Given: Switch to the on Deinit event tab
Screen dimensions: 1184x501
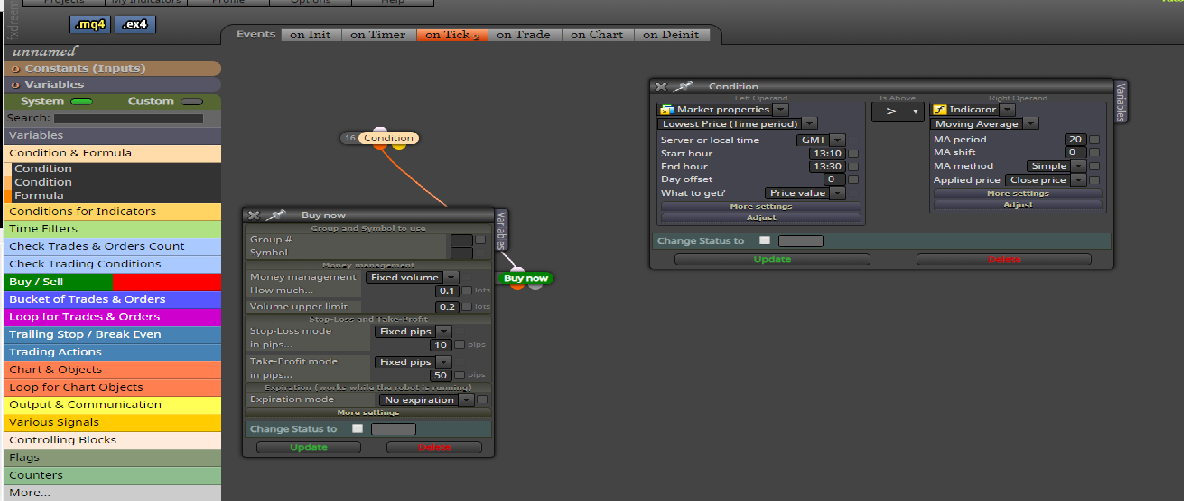Looking at the screenshot, I should [x=672, y=35].
